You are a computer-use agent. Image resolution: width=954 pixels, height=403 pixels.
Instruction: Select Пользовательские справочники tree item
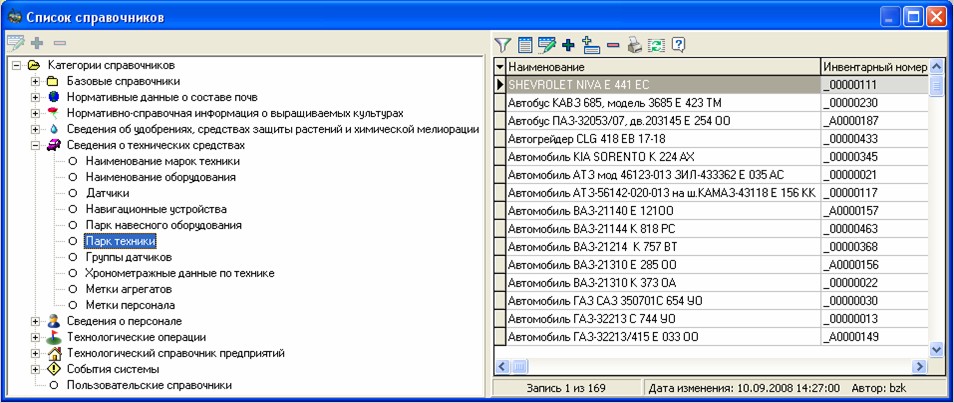pyautogui.click(x=149, y=385)
